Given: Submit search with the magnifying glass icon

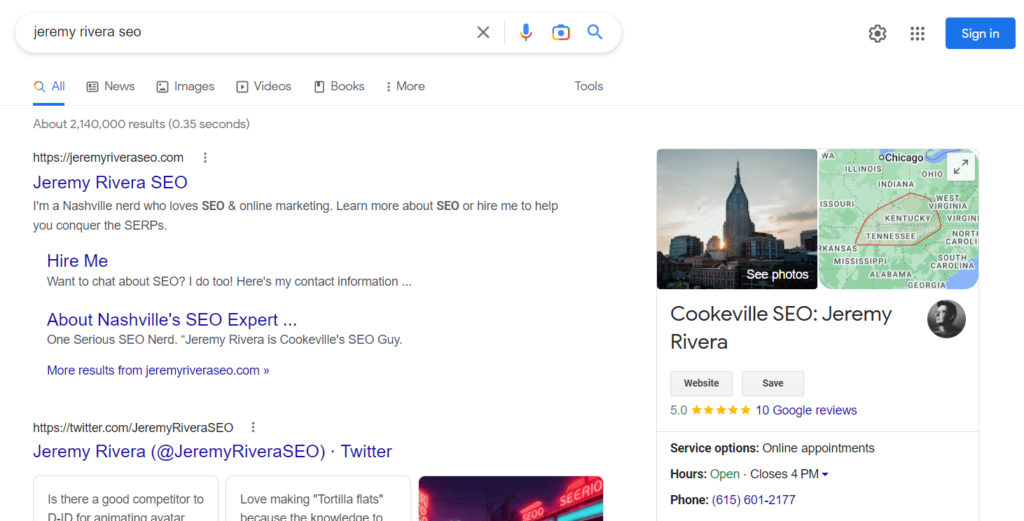Looking at the screenshot, I should point(594,32).
